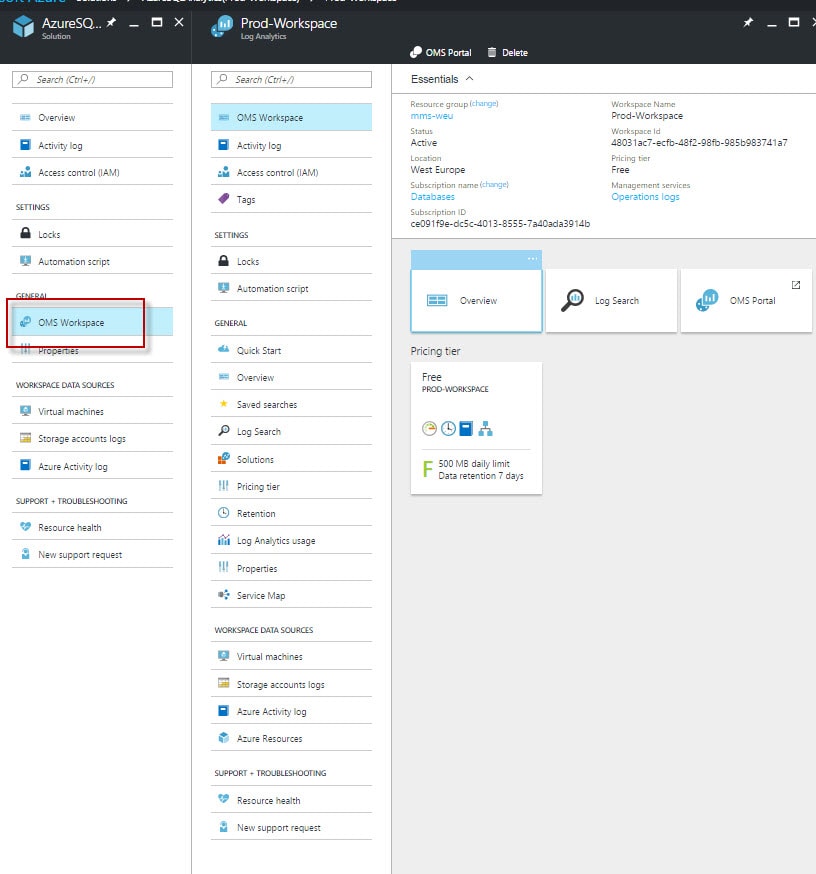
Task: Open the ellipsis menu on the Overview tile
Action: coord(532,259)
